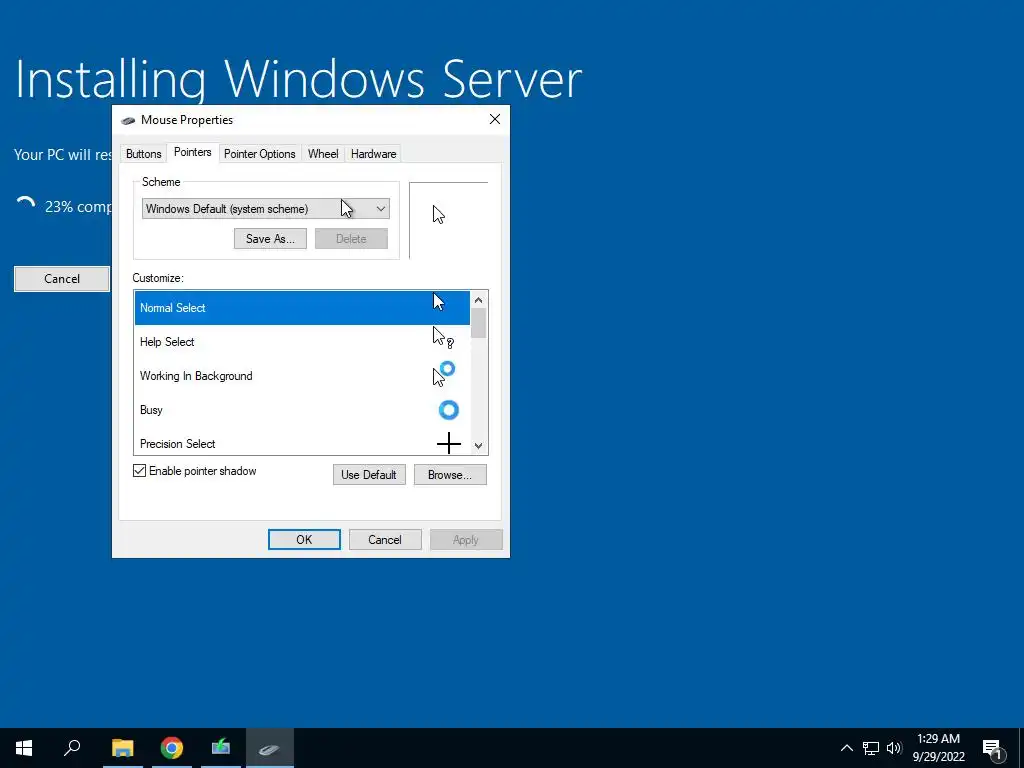Click the Browse... button
The image size is (1024, 768).
[450, 475]
